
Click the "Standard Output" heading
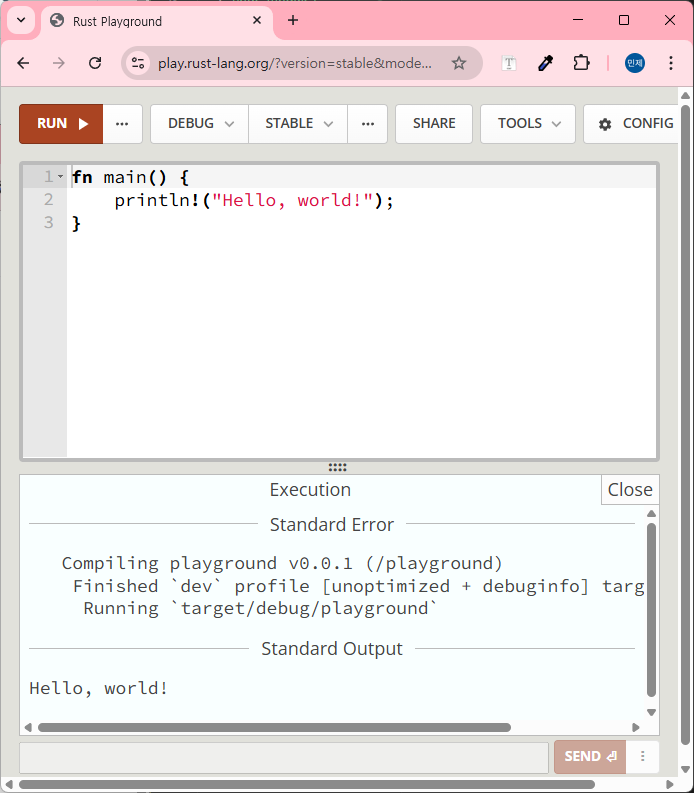point(332,648)
